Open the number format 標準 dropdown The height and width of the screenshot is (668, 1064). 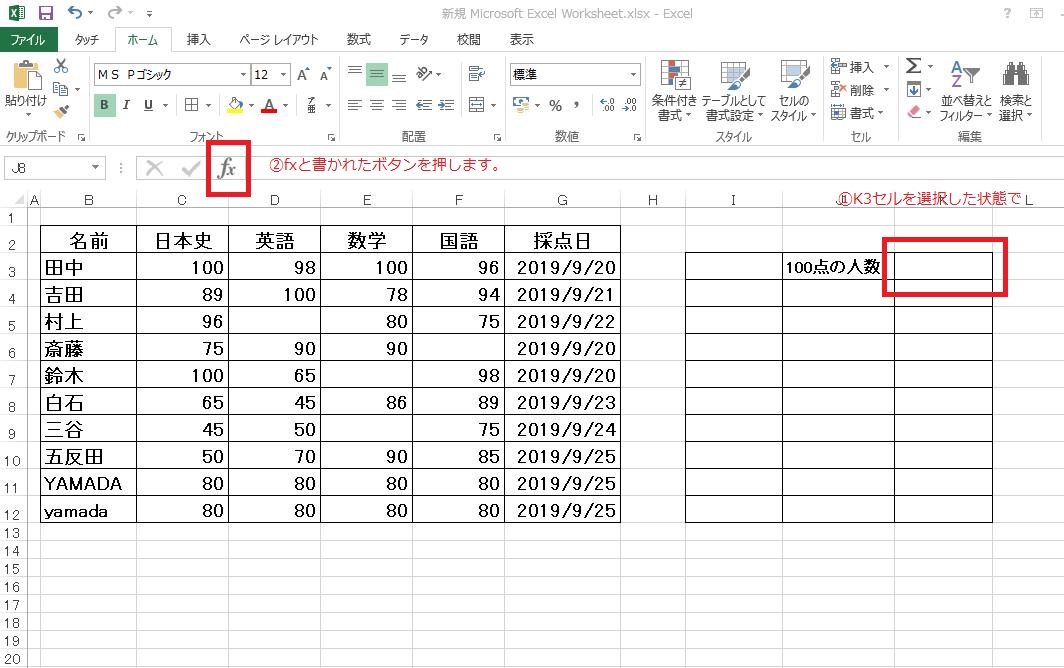tap(633, 75)
